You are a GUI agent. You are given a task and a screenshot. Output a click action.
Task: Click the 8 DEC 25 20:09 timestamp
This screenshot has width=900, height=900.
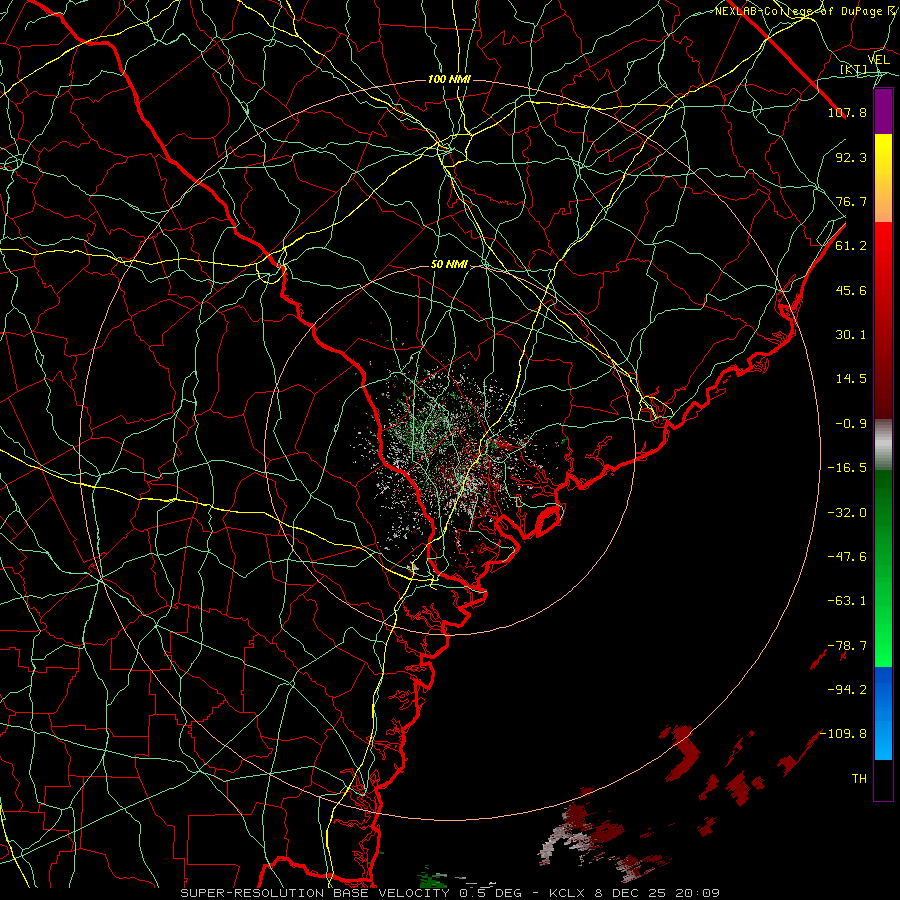pos(659,893)
